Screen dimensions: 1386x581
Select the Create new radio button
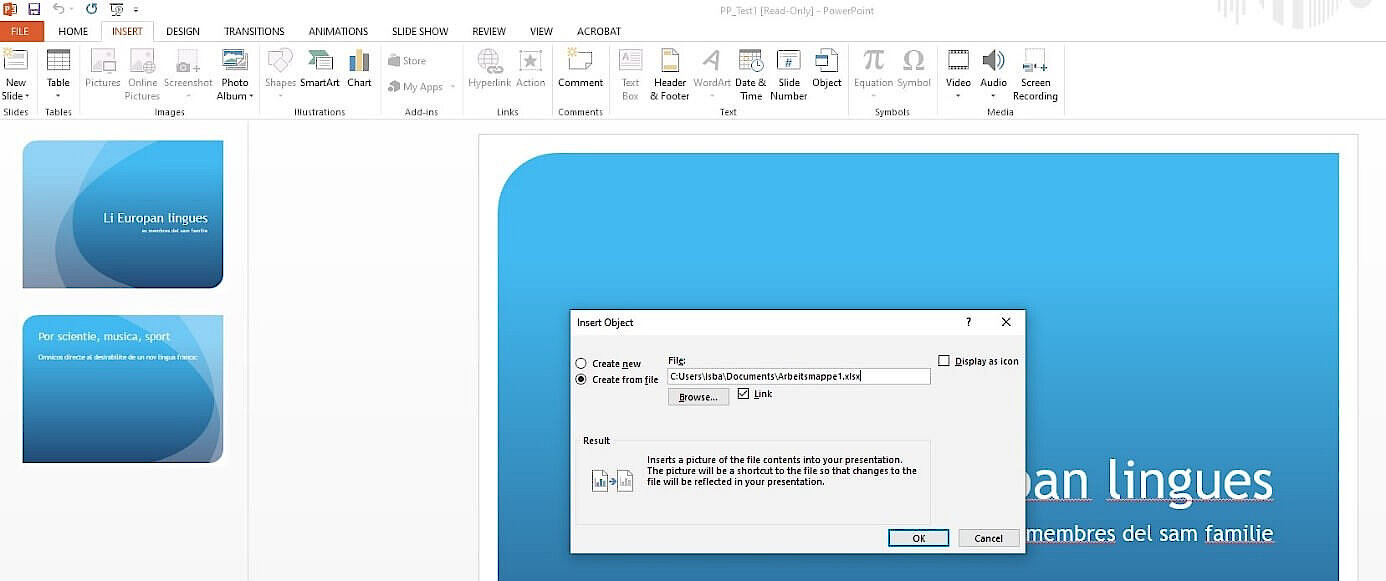tap(581, 362)
